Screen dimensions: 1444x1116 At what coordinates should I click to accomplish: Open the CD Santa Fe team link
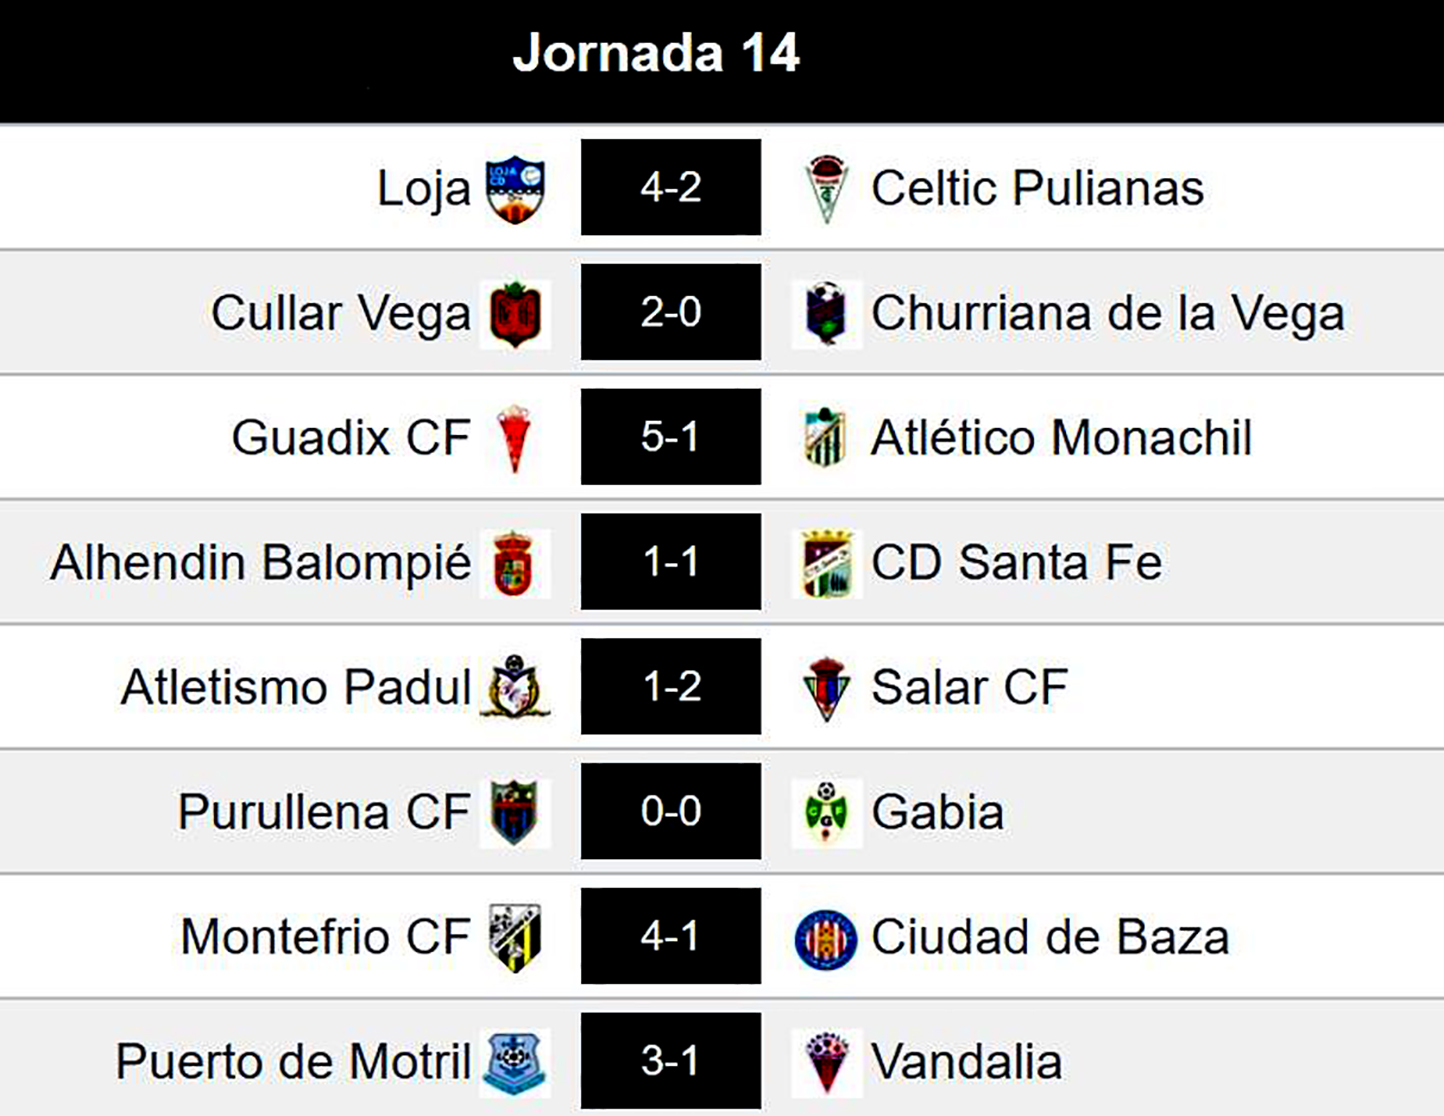[1016, 562]
